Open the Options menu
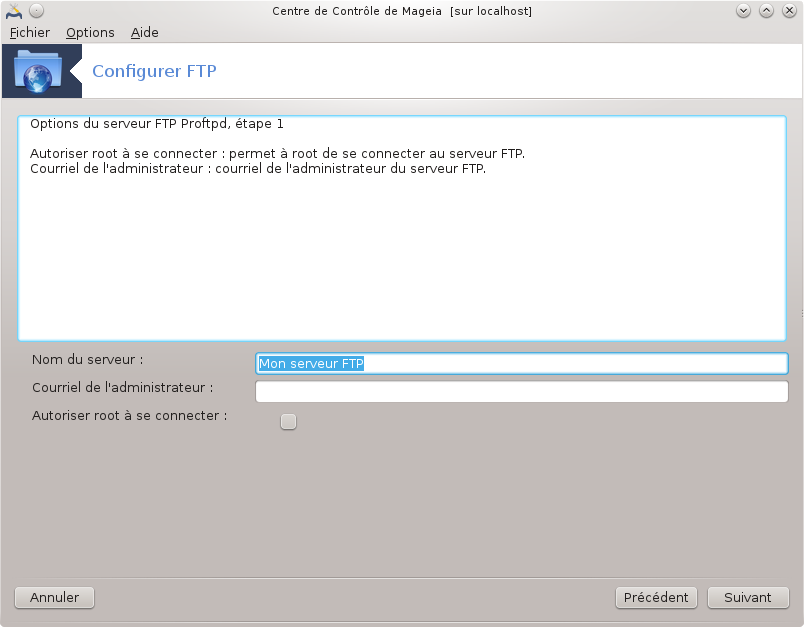Viewport: 804px width, 627px height. 90,32
